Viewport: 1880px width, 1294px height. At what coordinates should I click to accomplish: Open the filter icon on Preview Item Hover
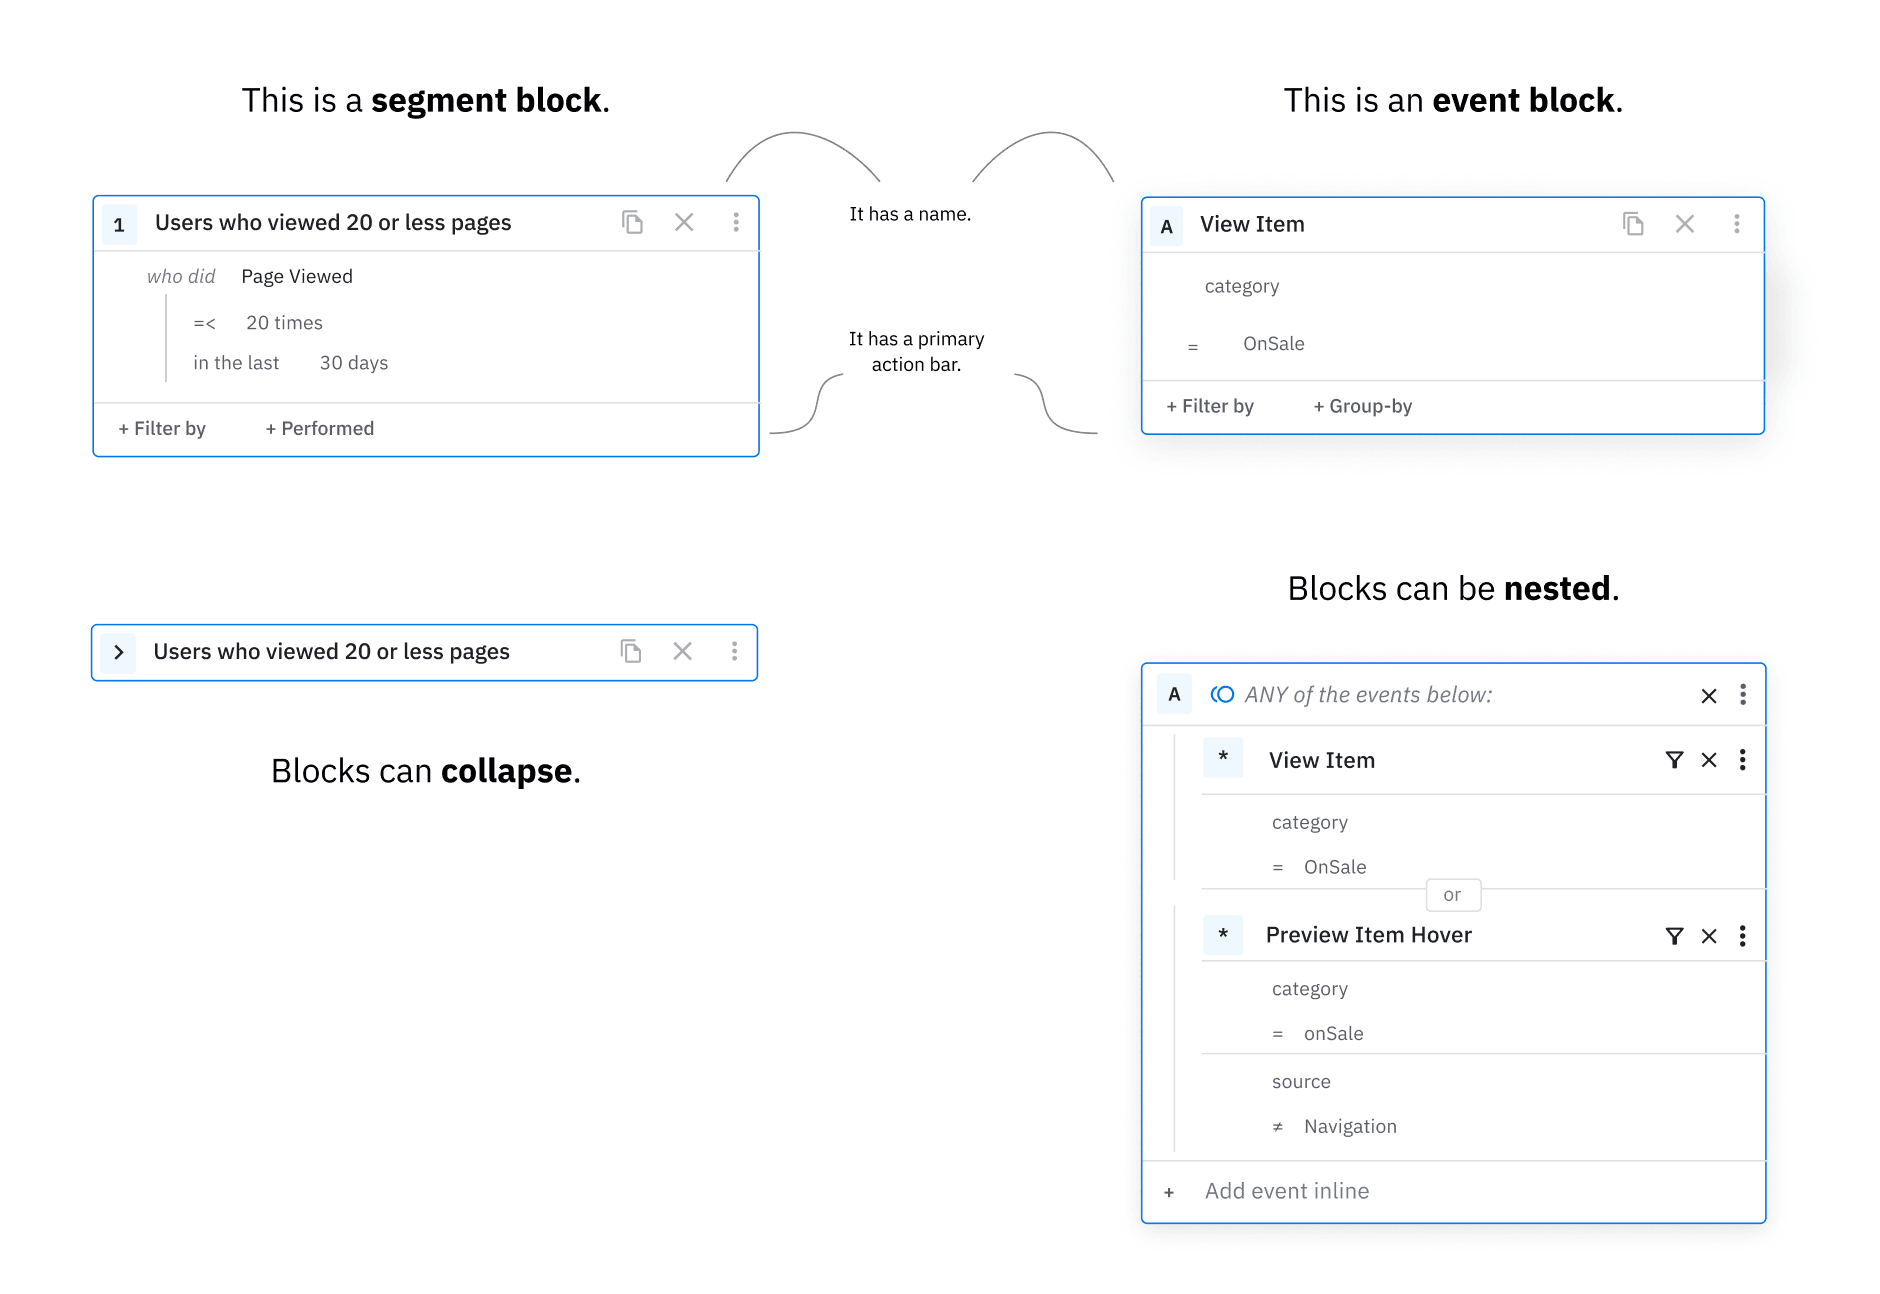[1674, 936]
